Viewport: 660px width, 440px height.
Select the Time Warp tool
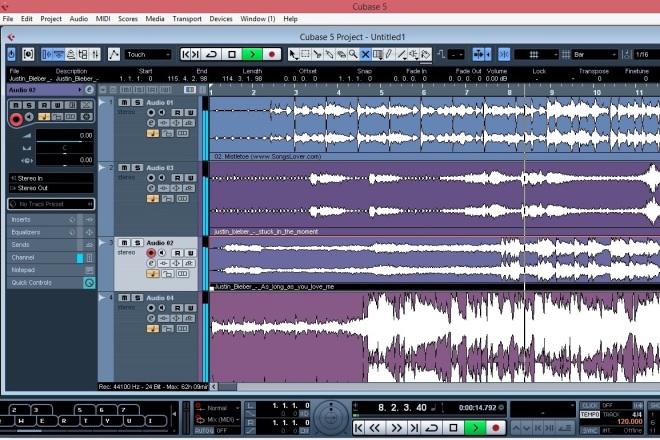click(378, 54)
